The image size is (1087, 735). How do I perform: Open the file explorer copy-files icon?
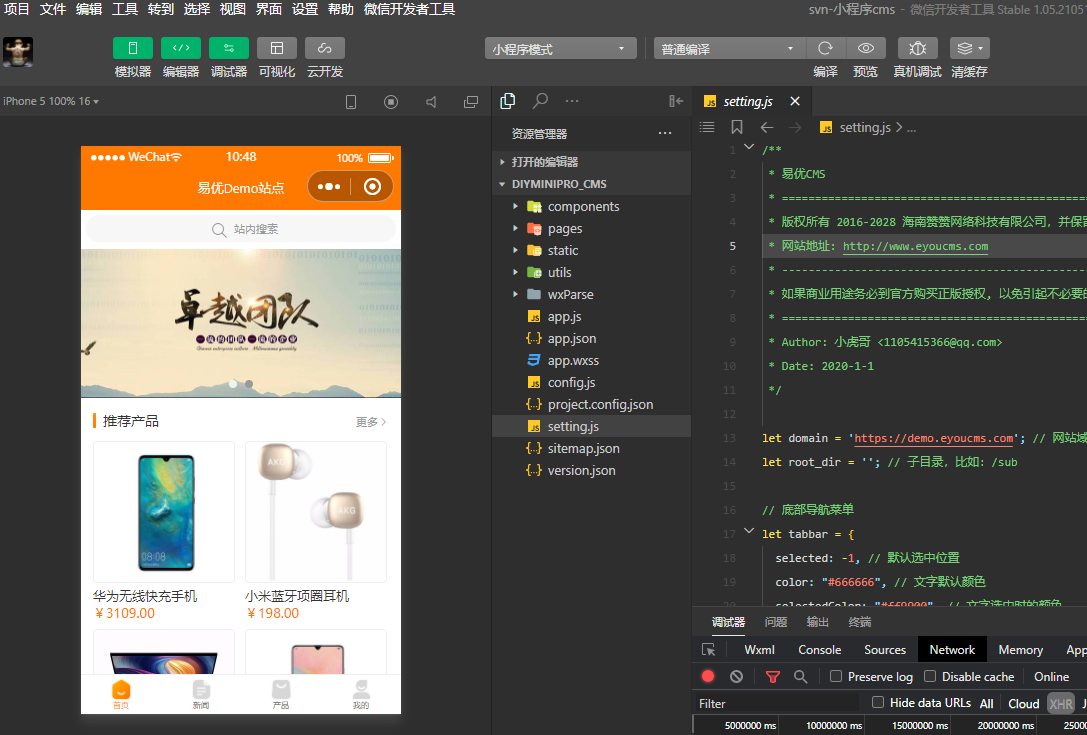tap(507, 101)
